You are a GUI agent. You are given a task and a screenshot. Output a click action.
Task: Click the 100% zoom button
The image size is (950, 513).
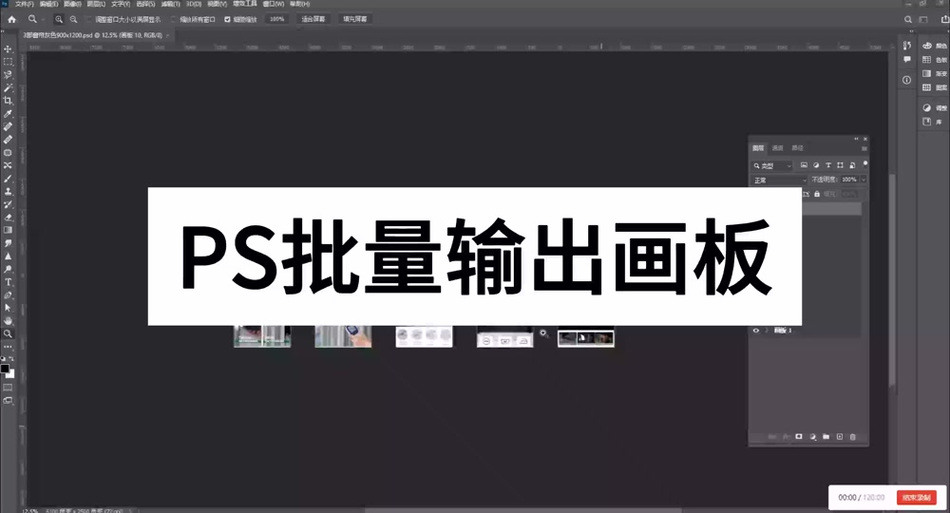point(277,19)
